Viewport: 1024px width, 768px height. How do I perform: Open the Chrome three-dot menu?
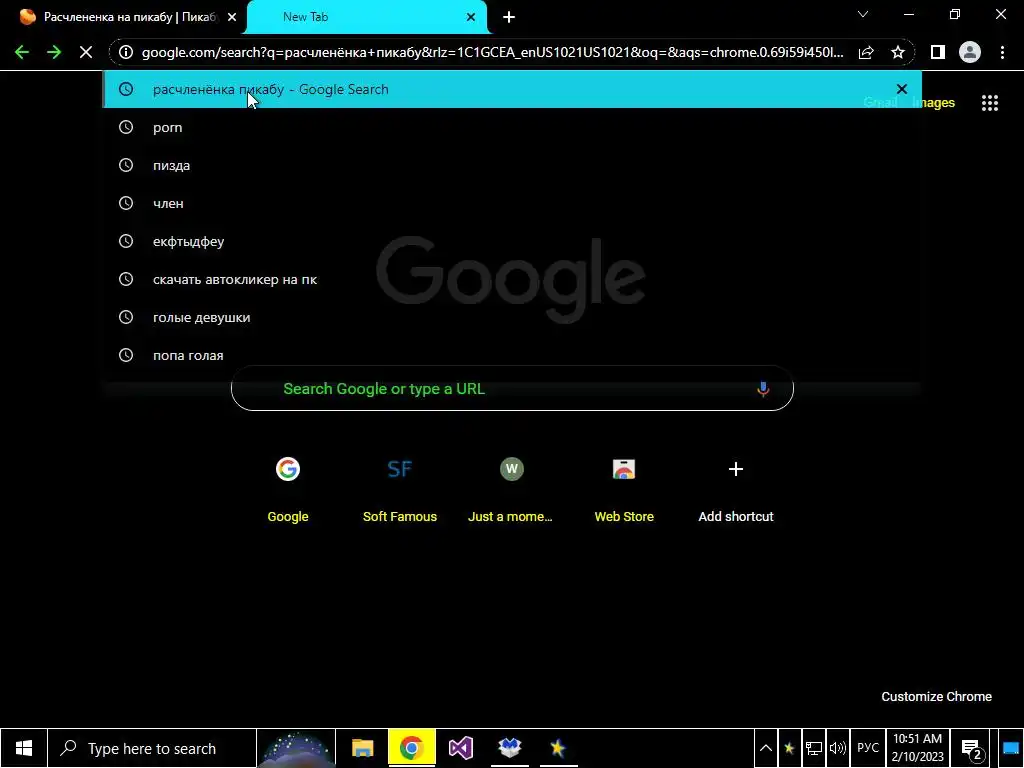coord(1002,52)
